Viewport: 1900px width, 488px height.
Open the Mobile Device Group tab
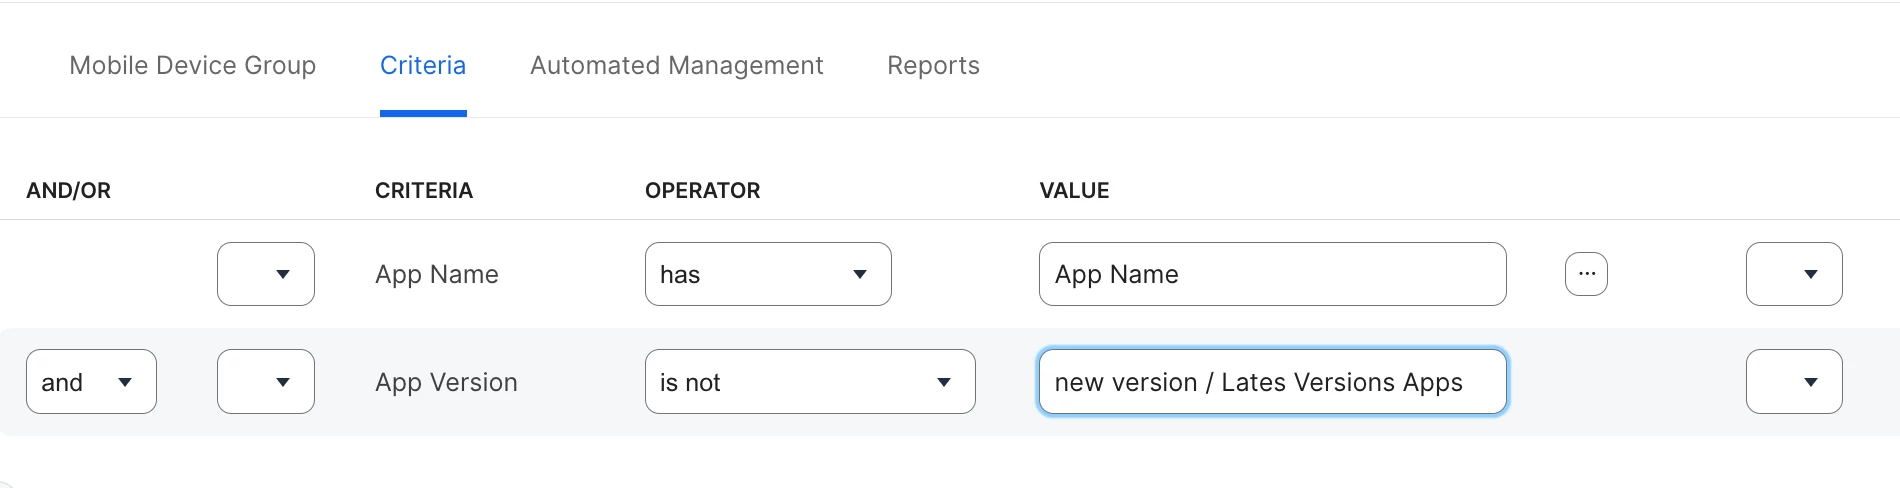(x=193, y=65)
